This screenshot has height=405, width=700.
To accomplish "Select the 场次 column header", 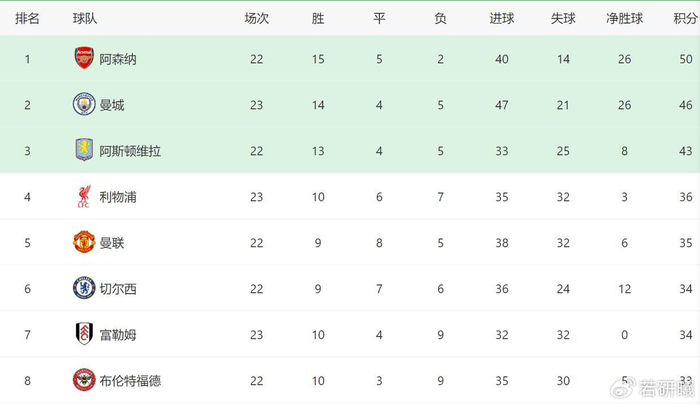I will (x=257, y=19).
